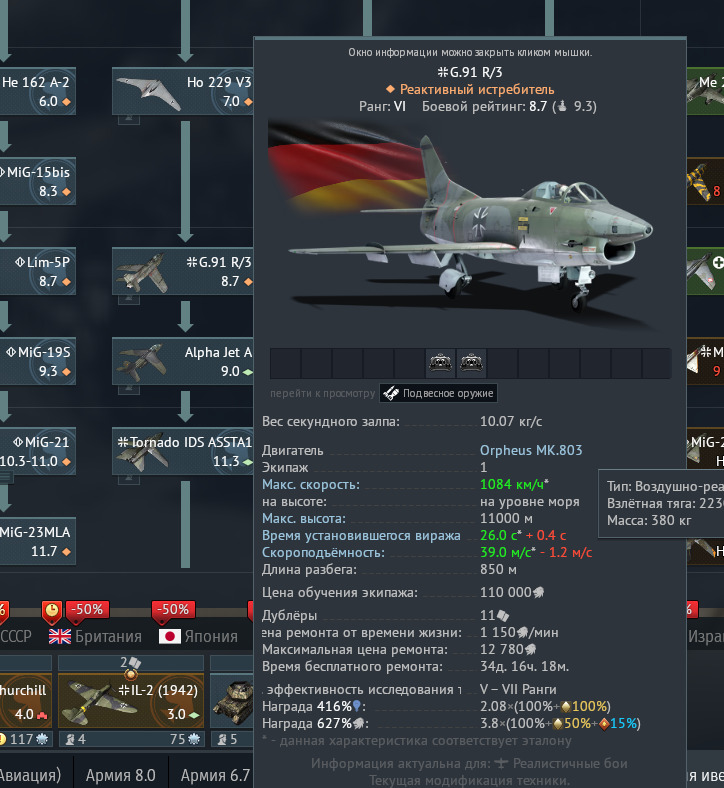Expand the group under G.91 R/3 card

129,300
